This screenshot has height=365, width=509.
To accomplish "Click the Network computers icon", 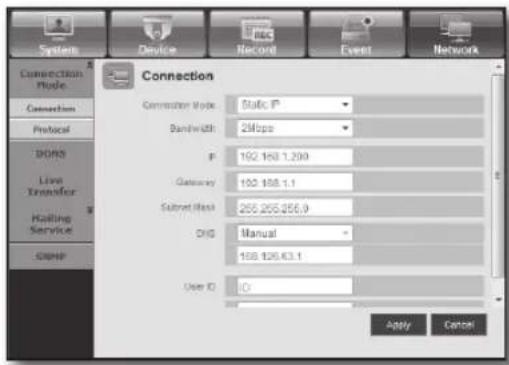I will (x=456, y=29).
